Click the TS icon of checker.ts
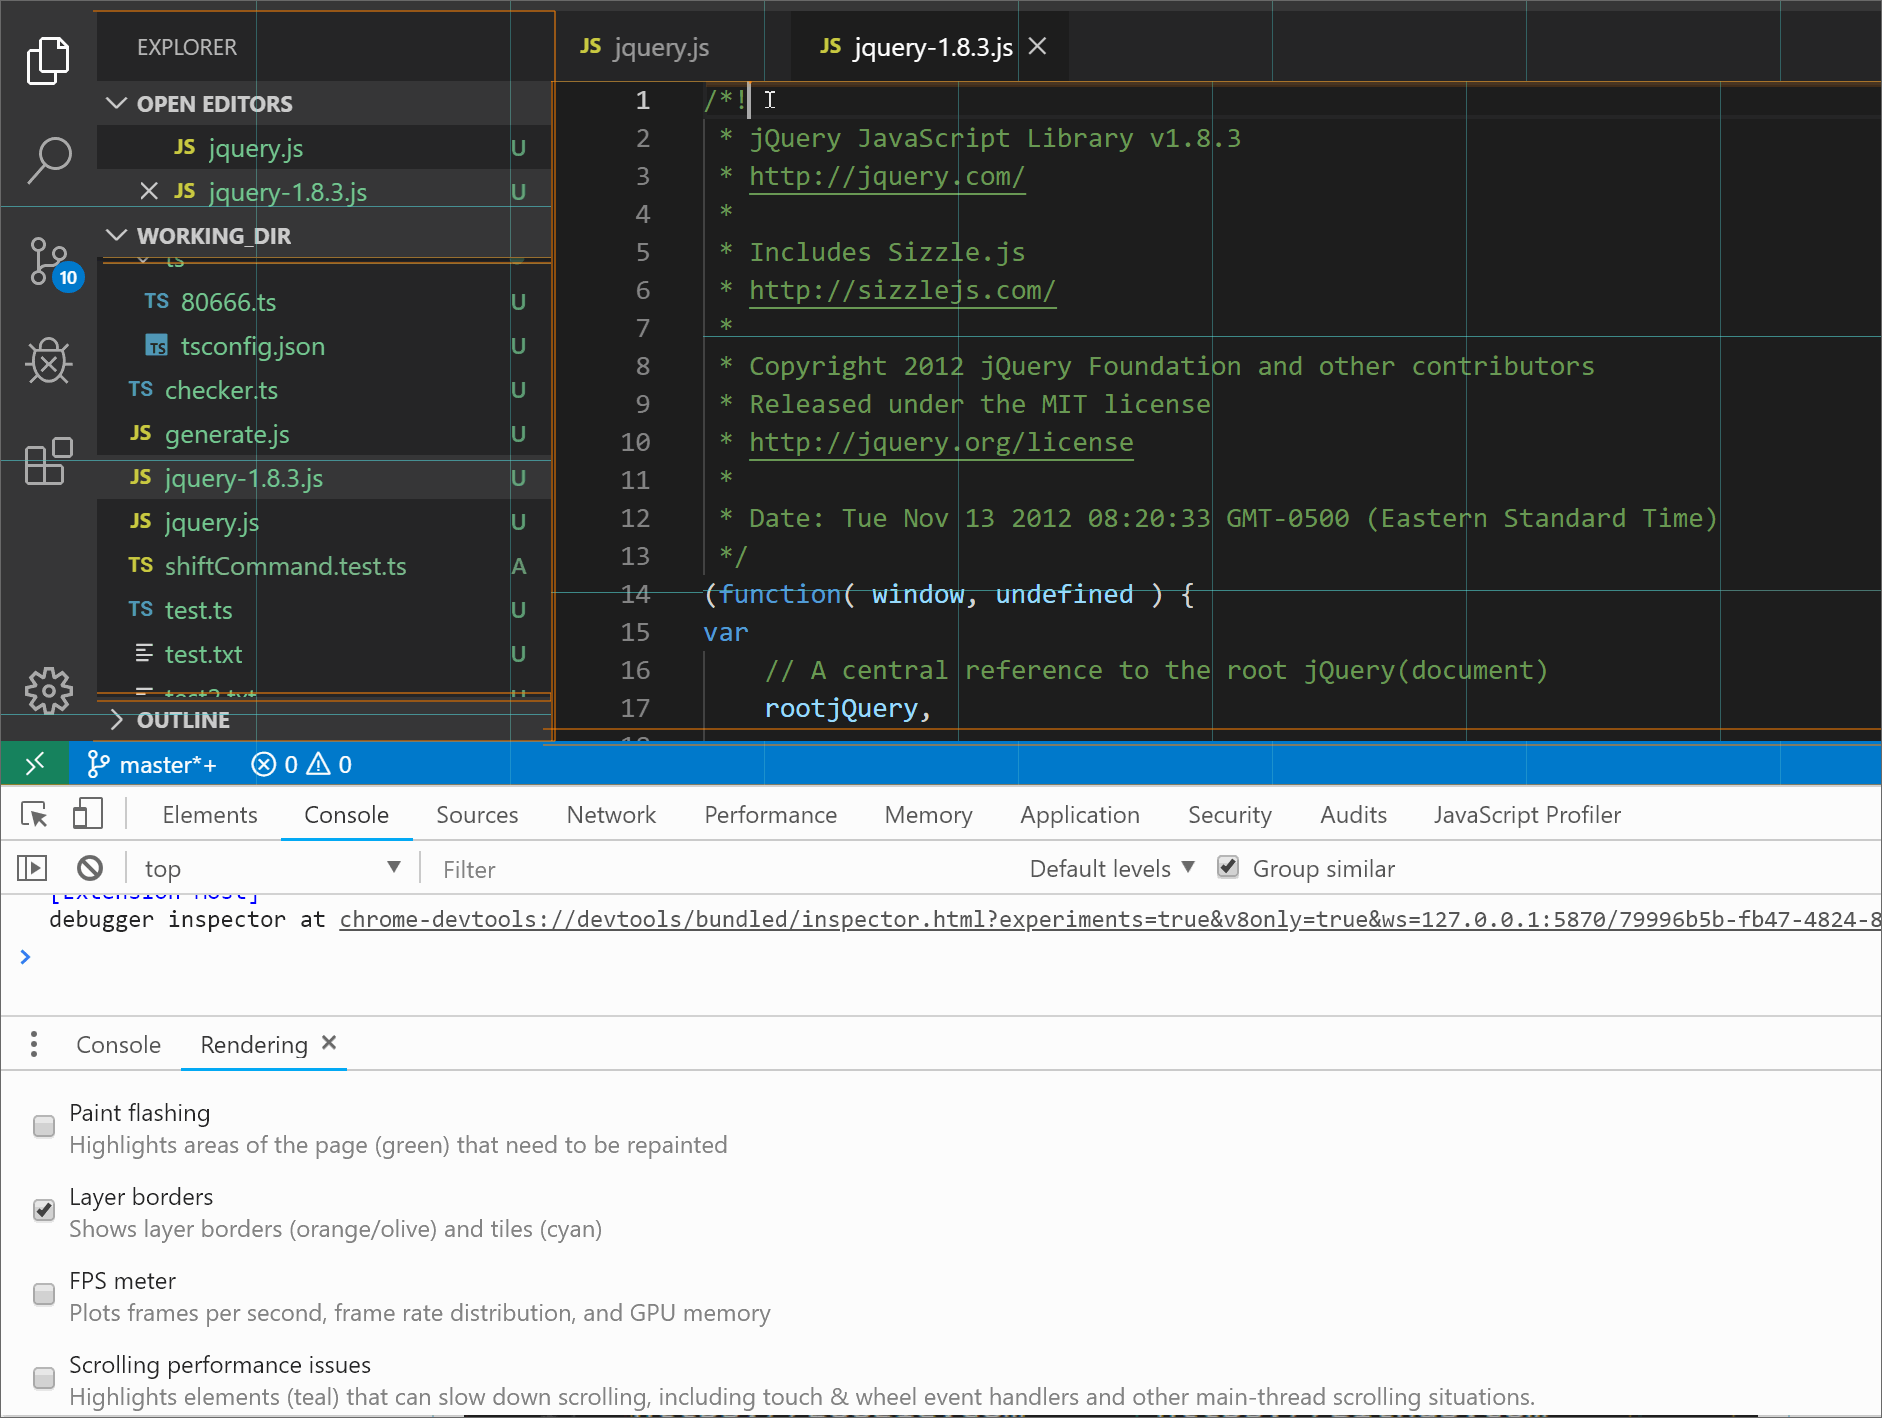Image resolution: width=1882 pixels, height=1418 pixels. (x=140, y=389)
